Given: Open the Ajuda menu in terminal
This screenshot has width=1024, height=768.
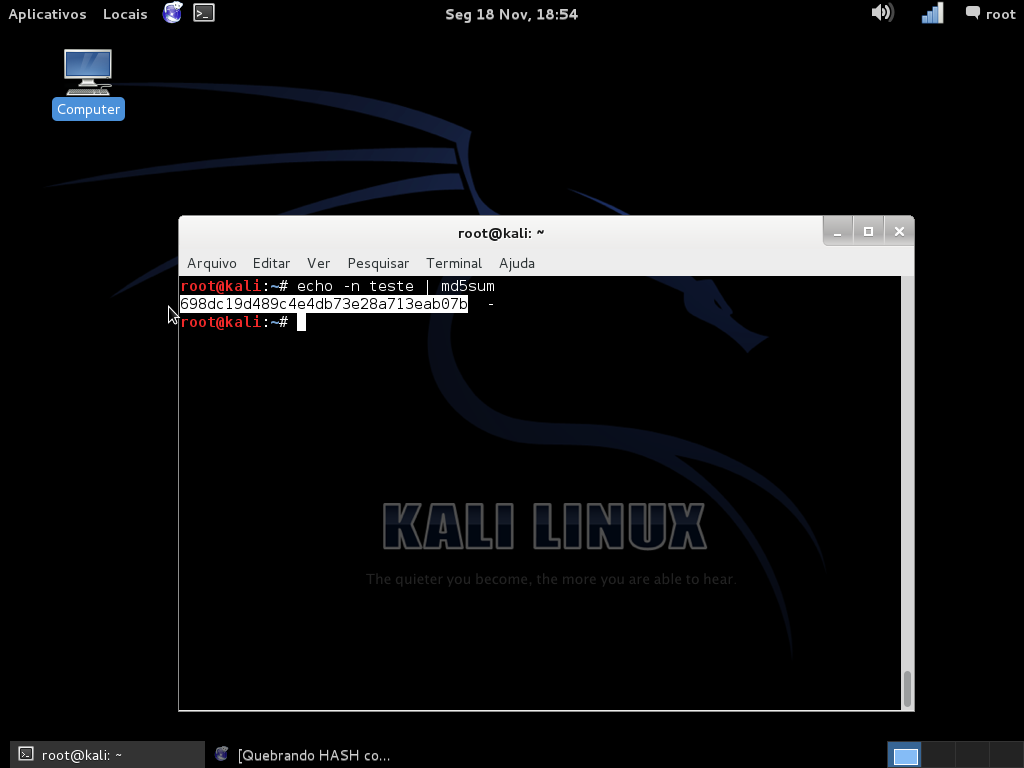Looking at the screenshot, I should [517, 263].
